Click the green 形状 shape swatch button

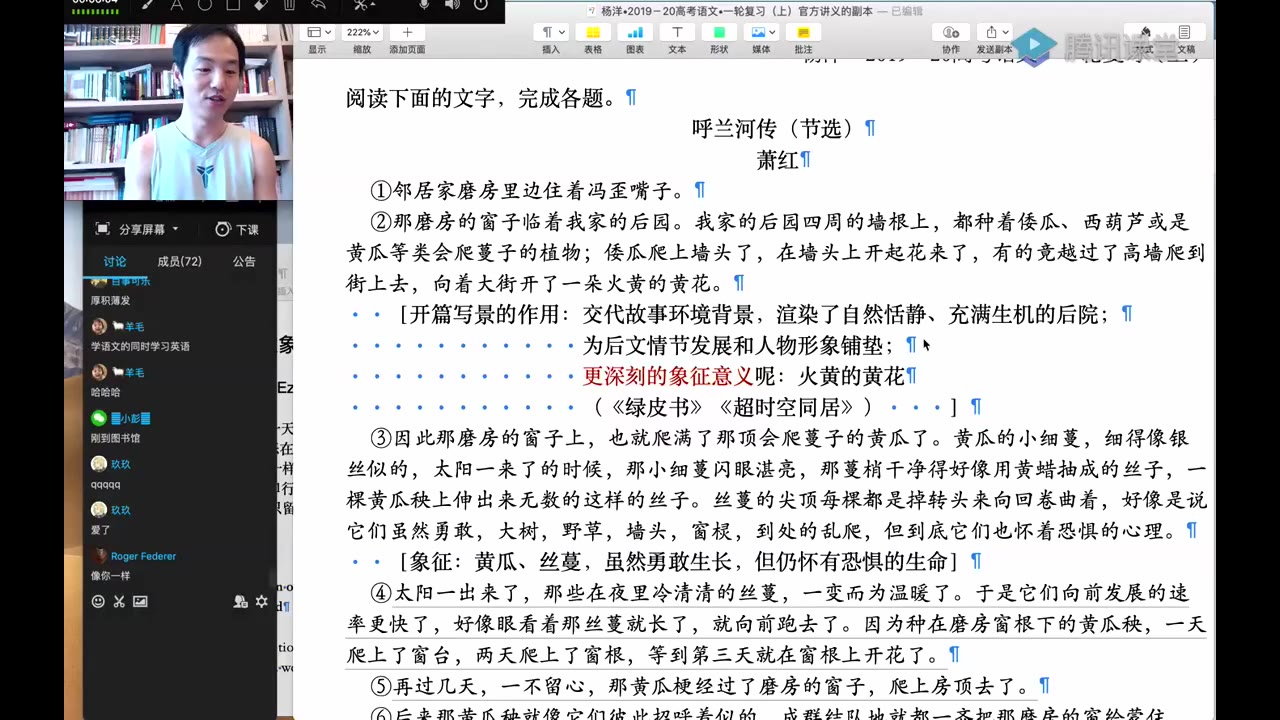click(719, 32)
